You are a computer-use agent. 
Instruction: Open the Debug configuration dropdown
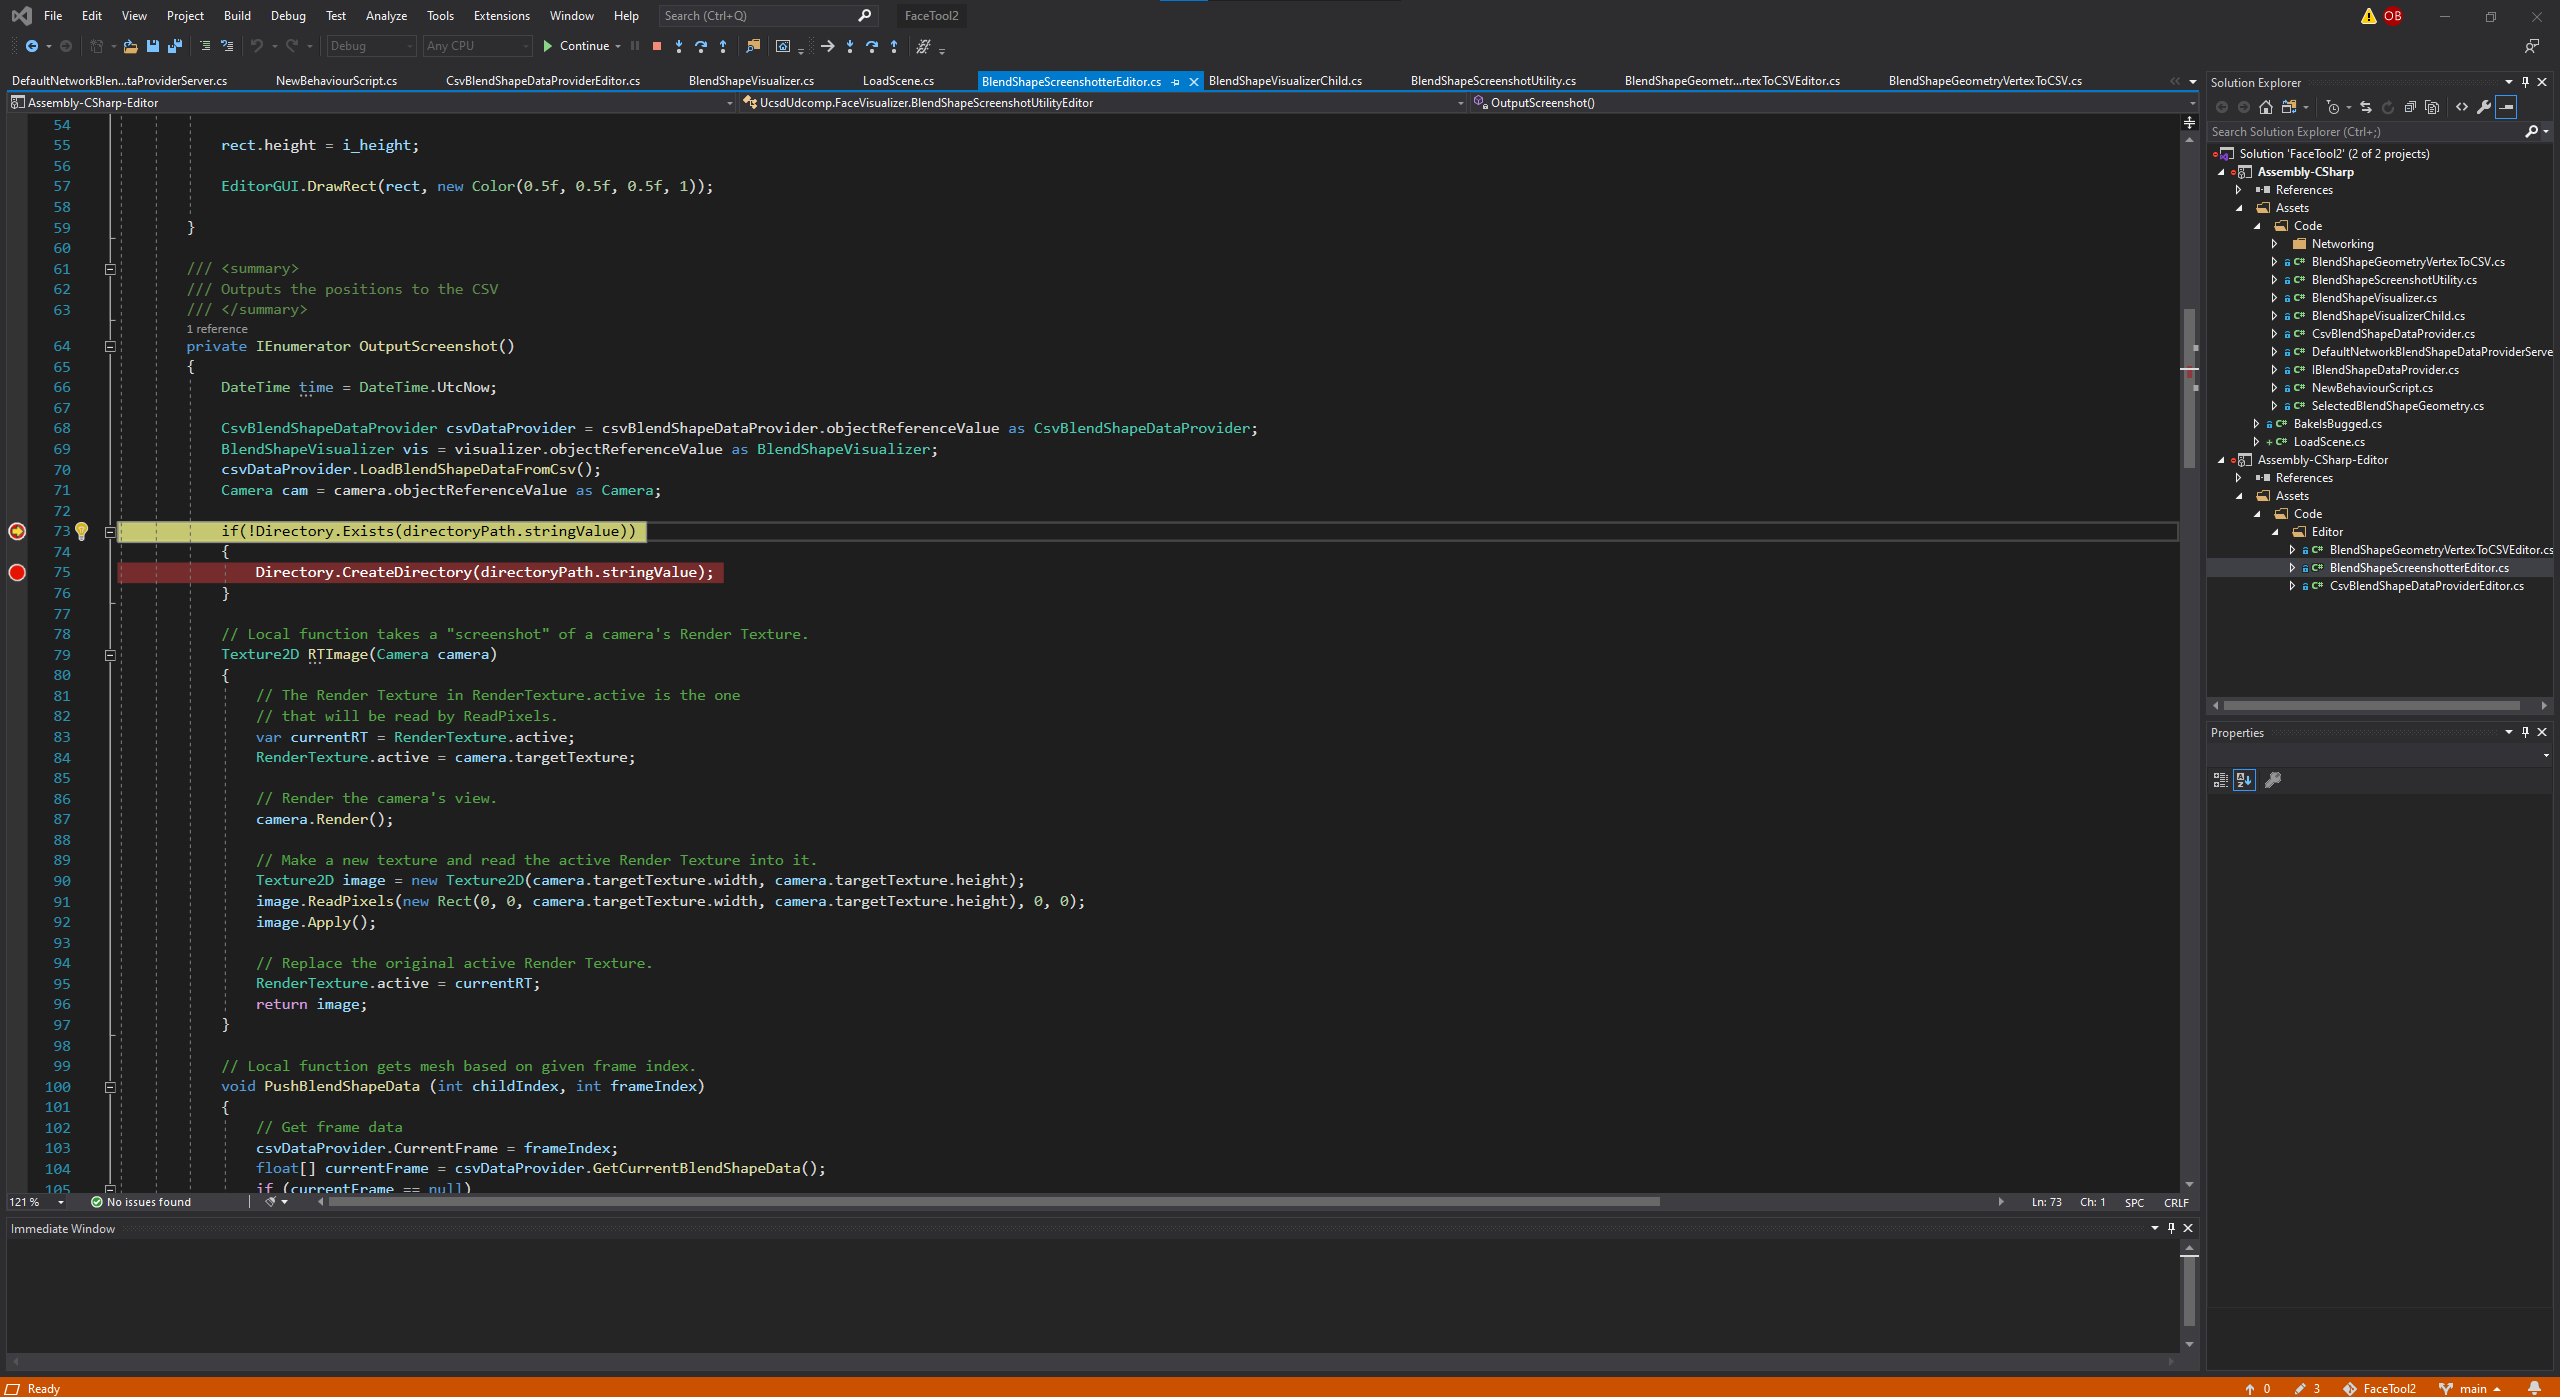tap(371, 46)
